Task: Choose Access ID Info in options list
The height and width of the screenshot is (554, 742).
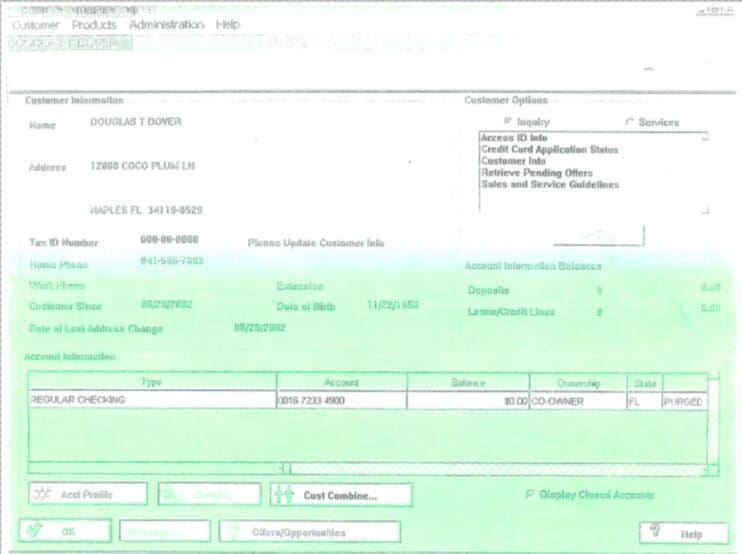Action: [514, 138]
